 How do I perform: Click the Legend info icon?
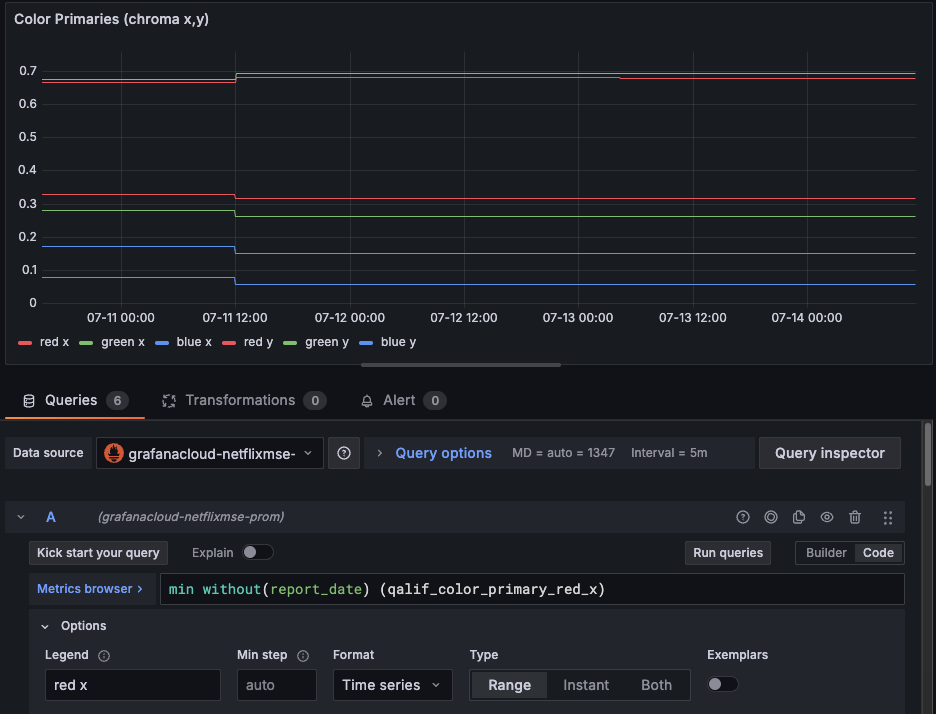tap(104, 656)
